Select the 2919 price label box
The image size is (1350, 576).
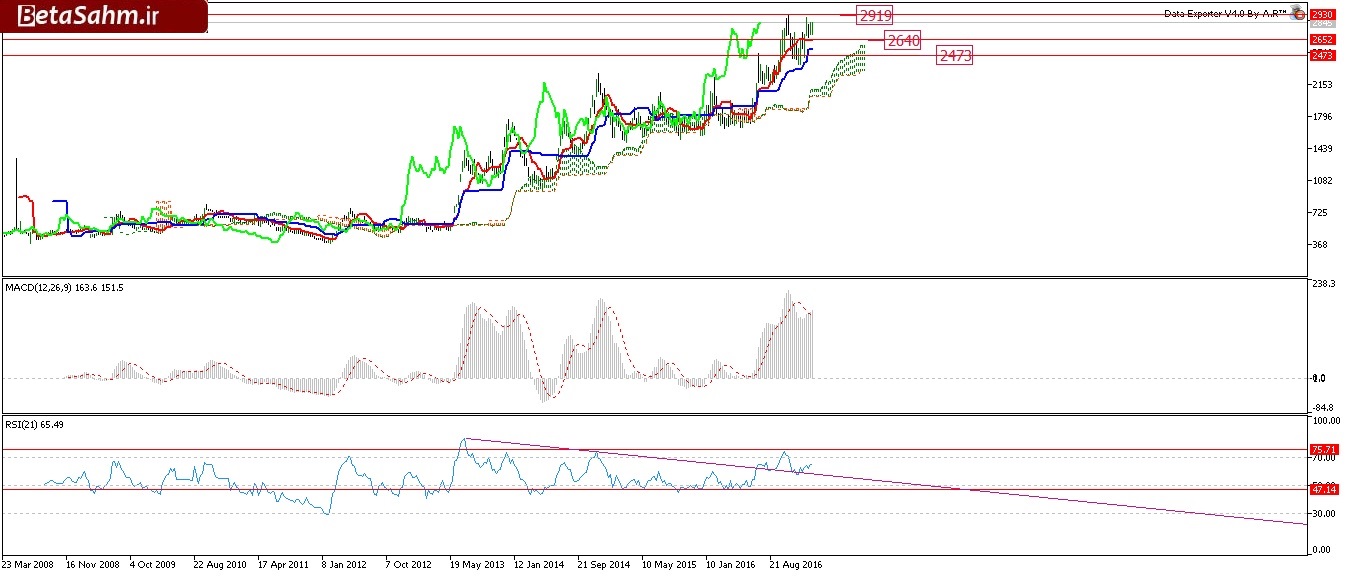pyautogui.click(x=874, y=15)
